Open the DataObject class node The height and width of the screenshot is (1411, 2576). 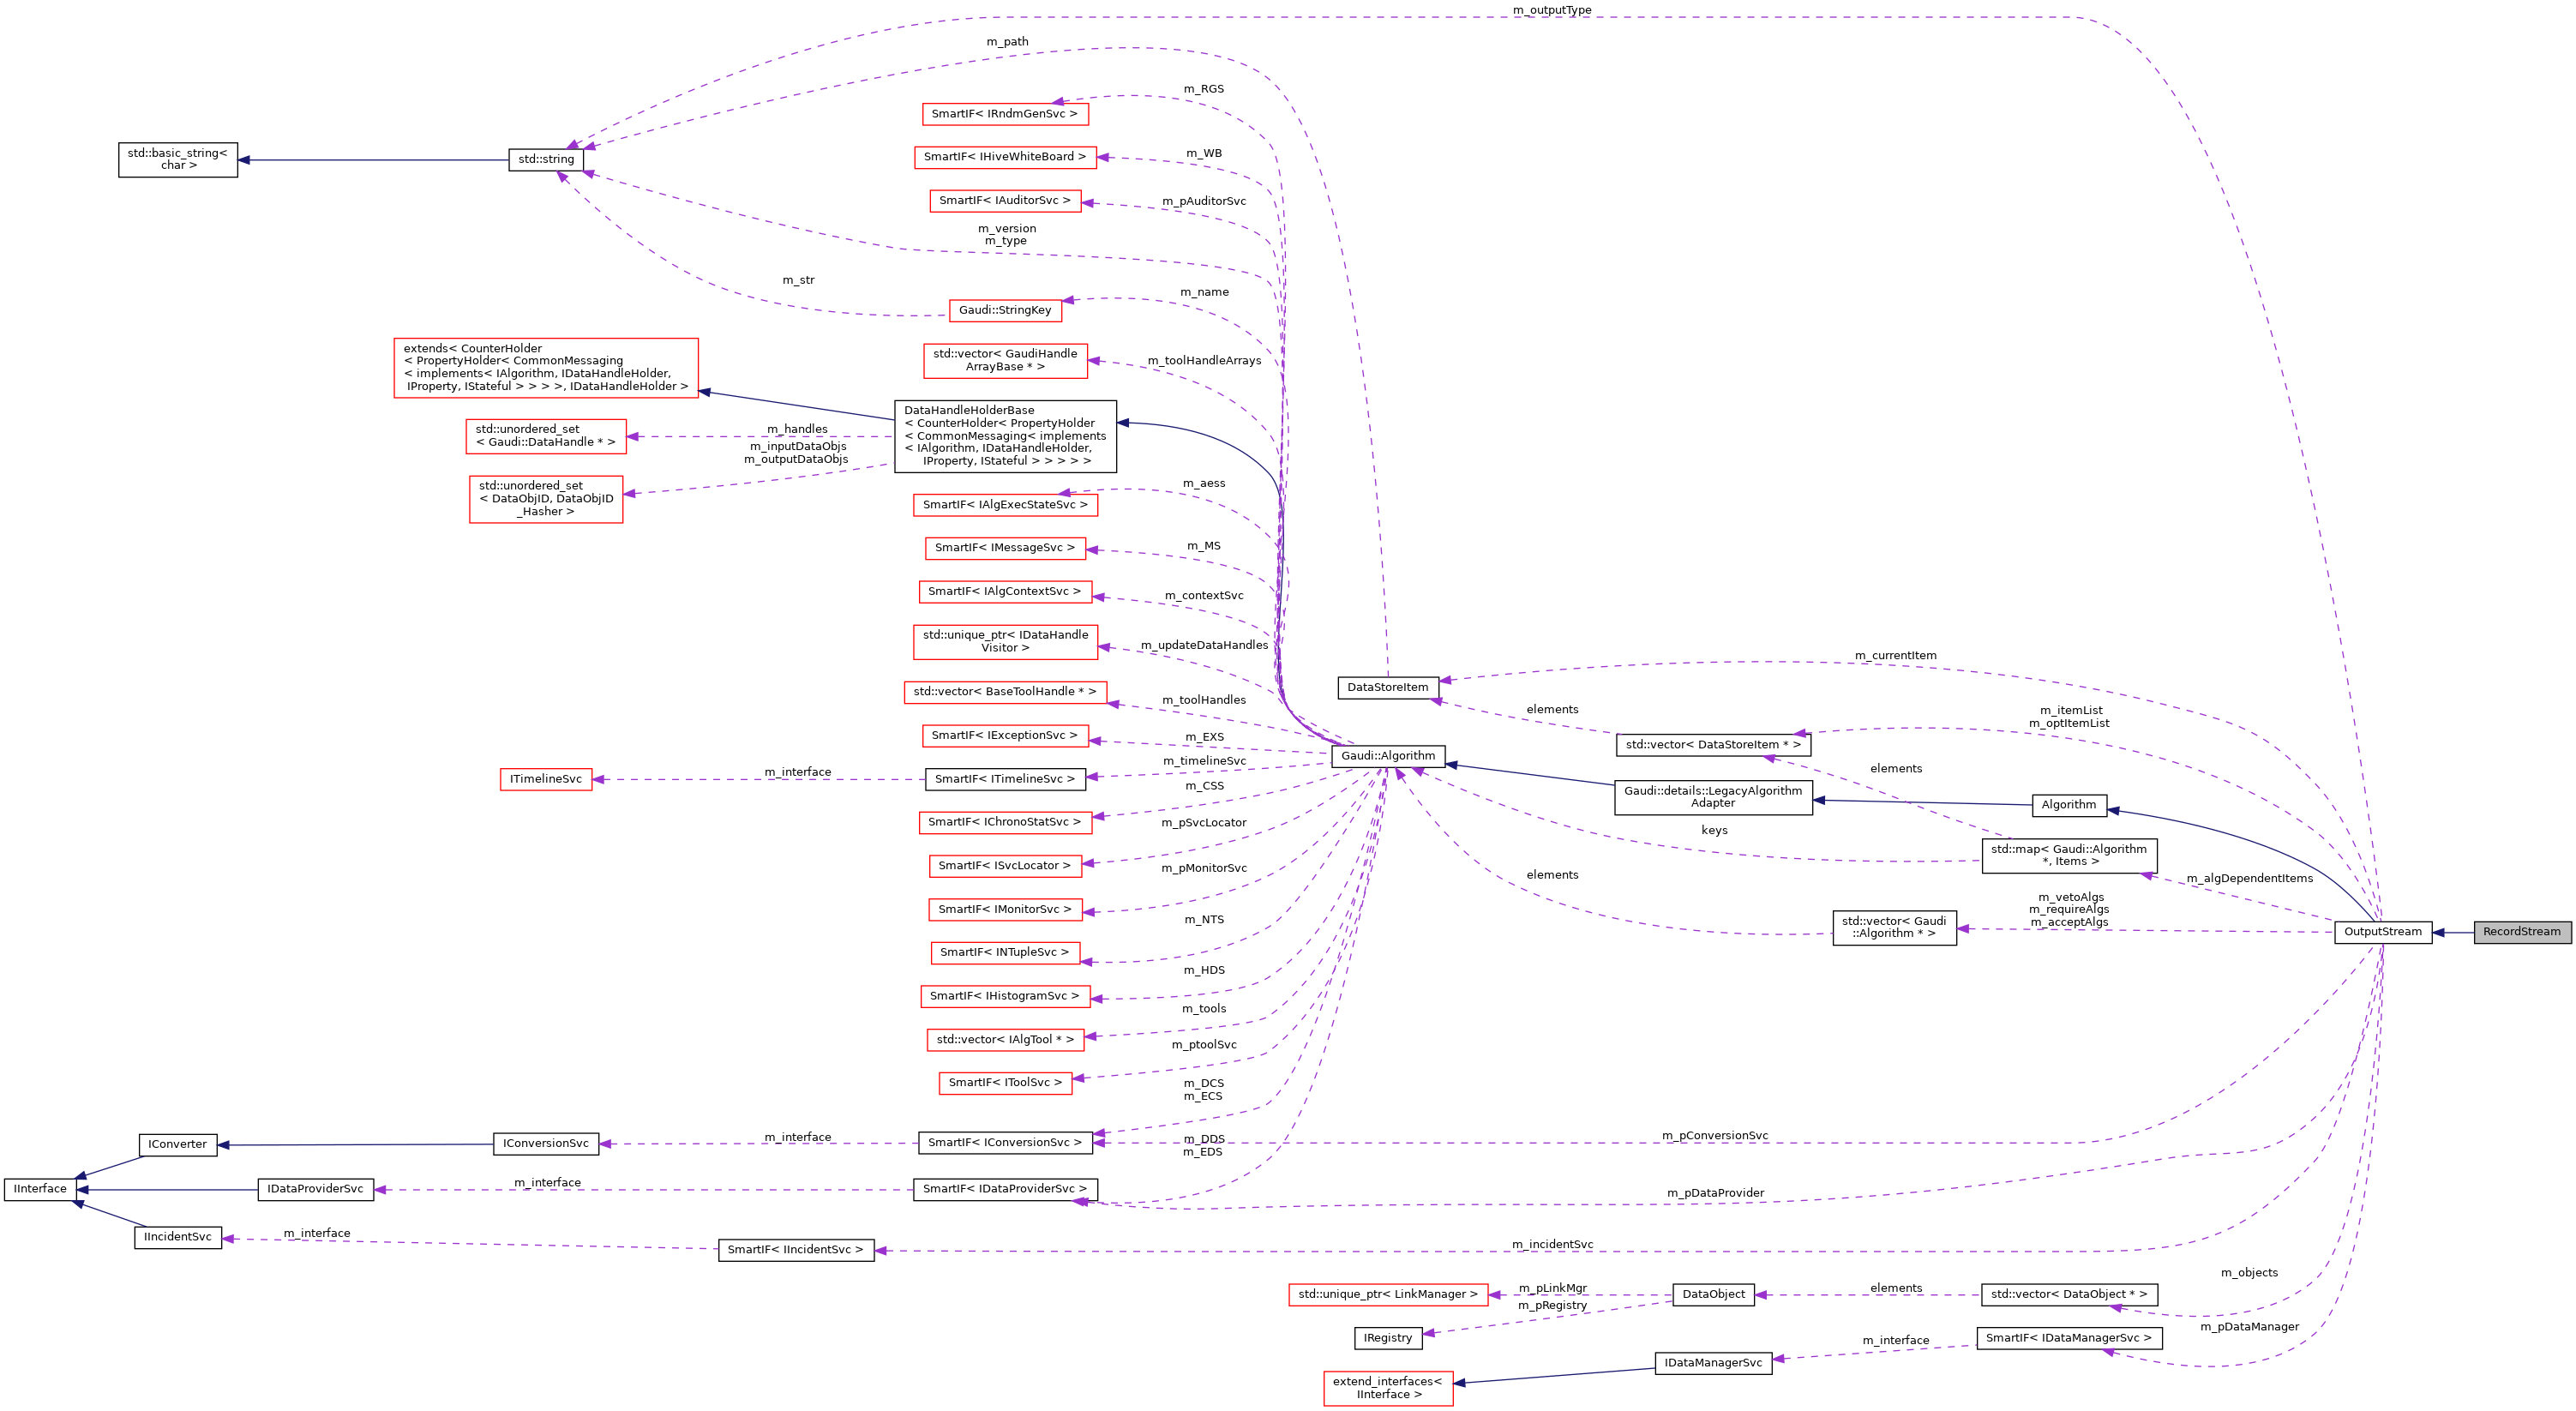(1713, 1294)
